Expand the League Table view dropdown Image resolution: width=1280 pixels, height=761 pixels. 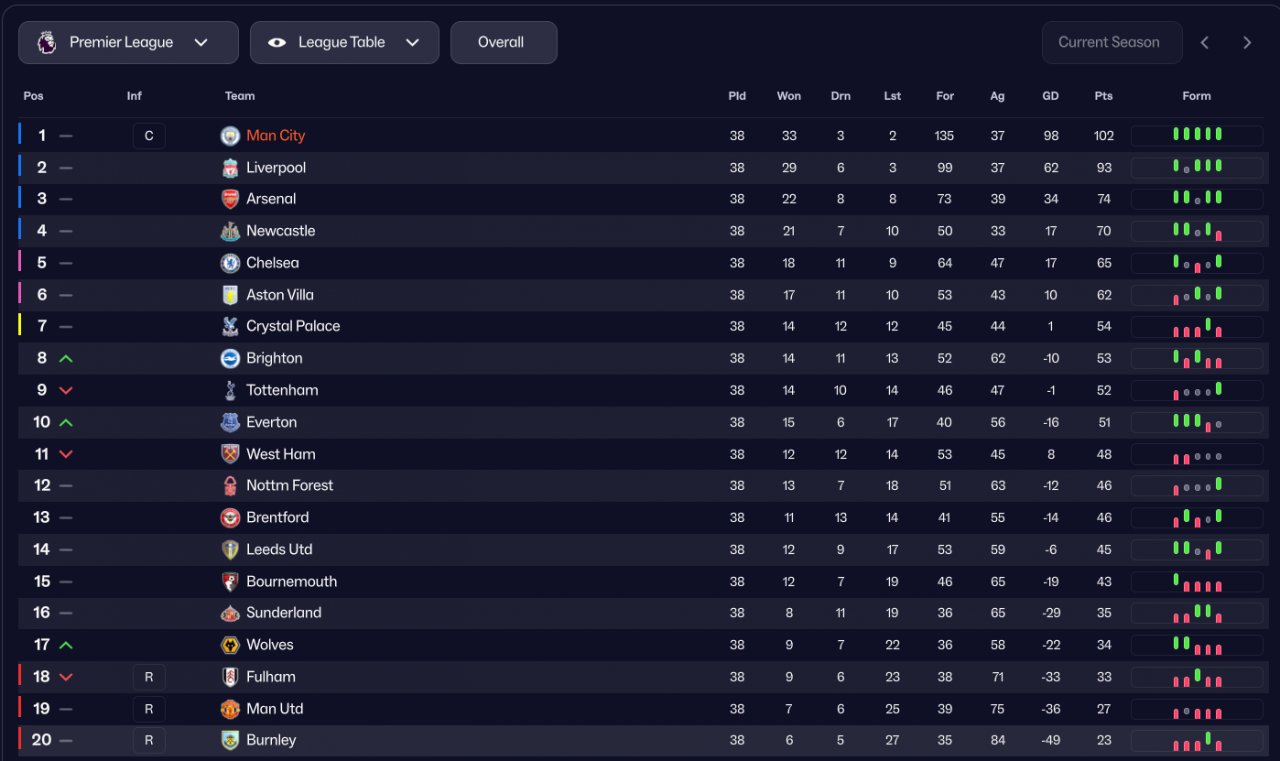point(344,43)
